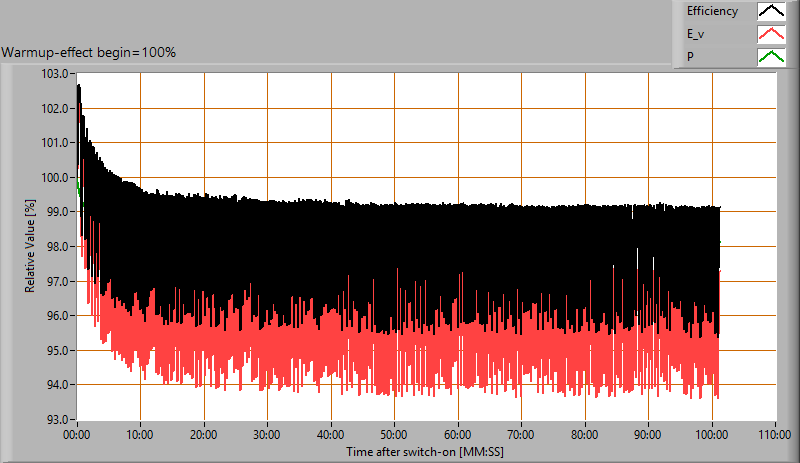800x463 pixels.
Task: Edit the 00:00 minimum x-axis value
Action: pyautogui.click(x=77, y=435)
